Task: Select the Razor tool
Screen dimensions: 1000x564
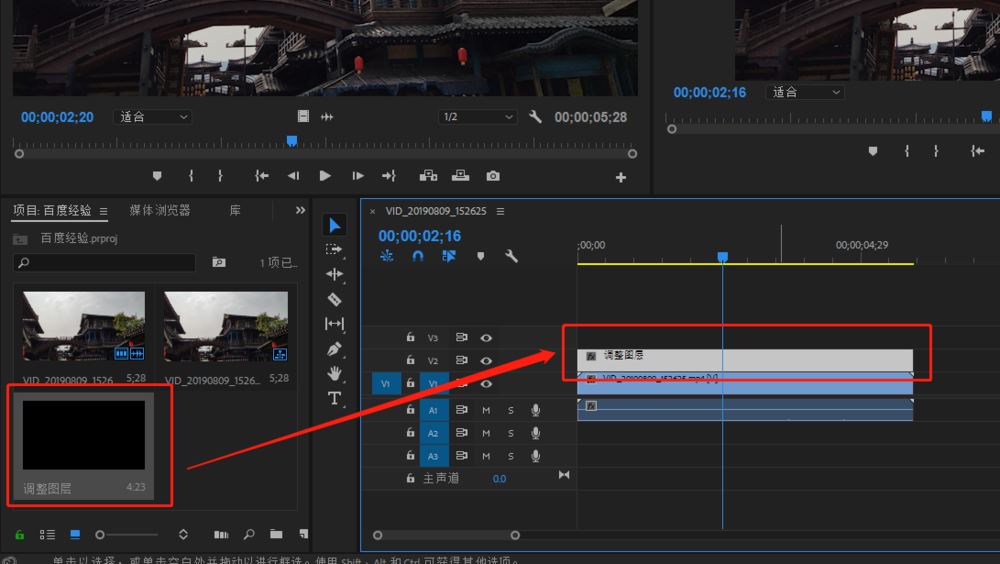Action: pos(334,299)
